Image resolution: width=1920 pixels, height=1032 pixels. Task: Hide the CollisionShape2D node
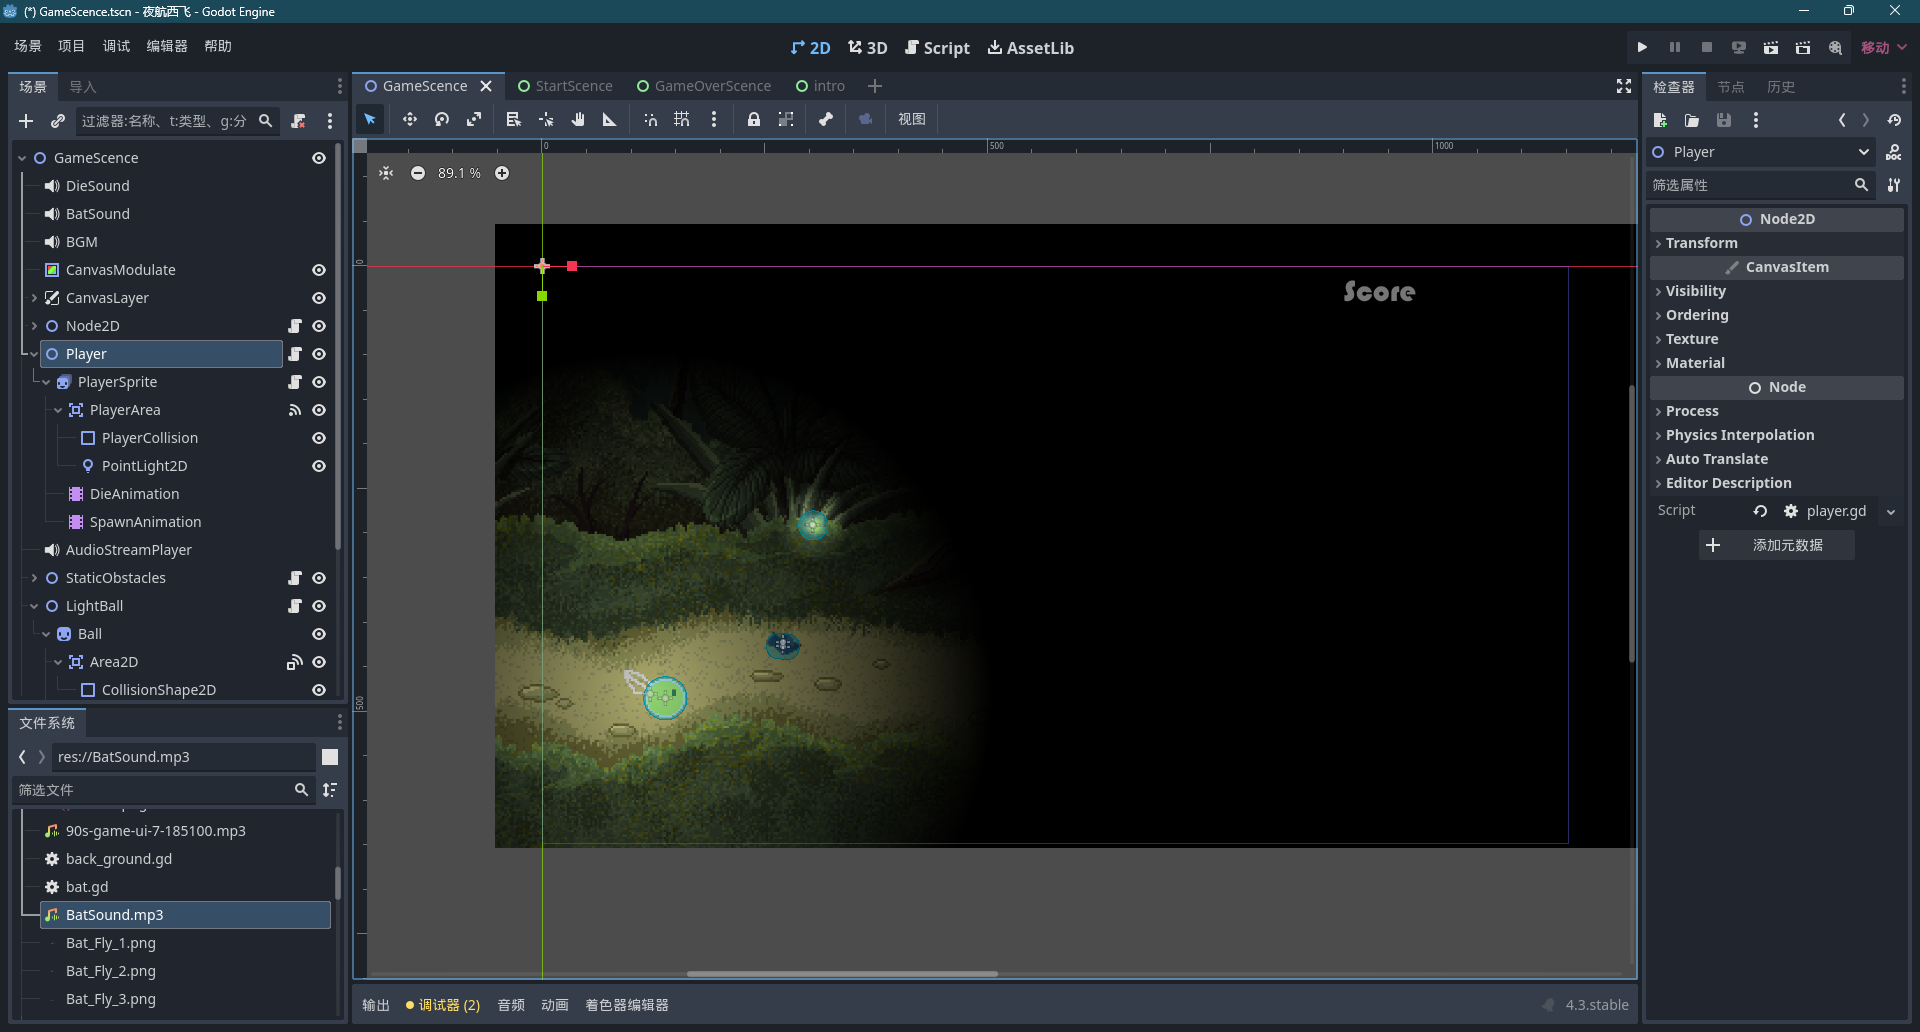click(x=319, y=690)
